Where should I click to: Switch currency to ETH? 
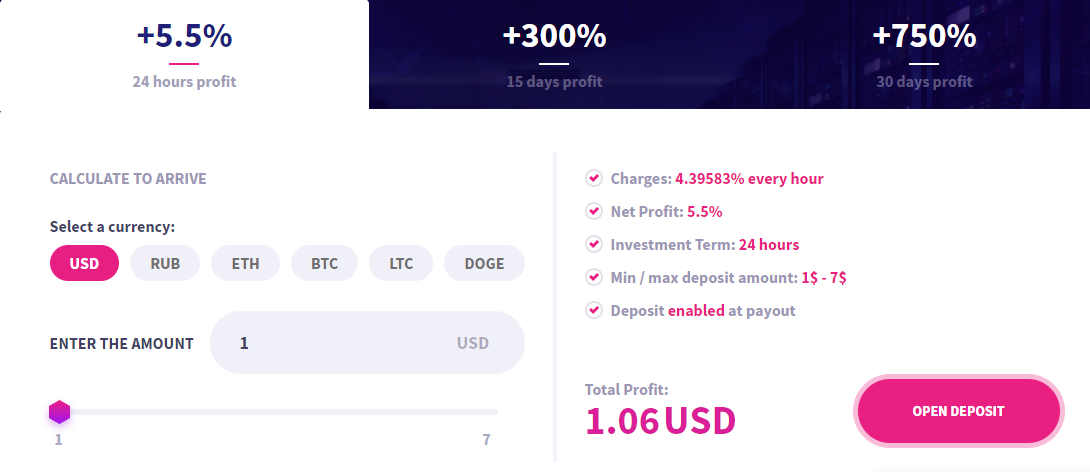tap(245, 264)
